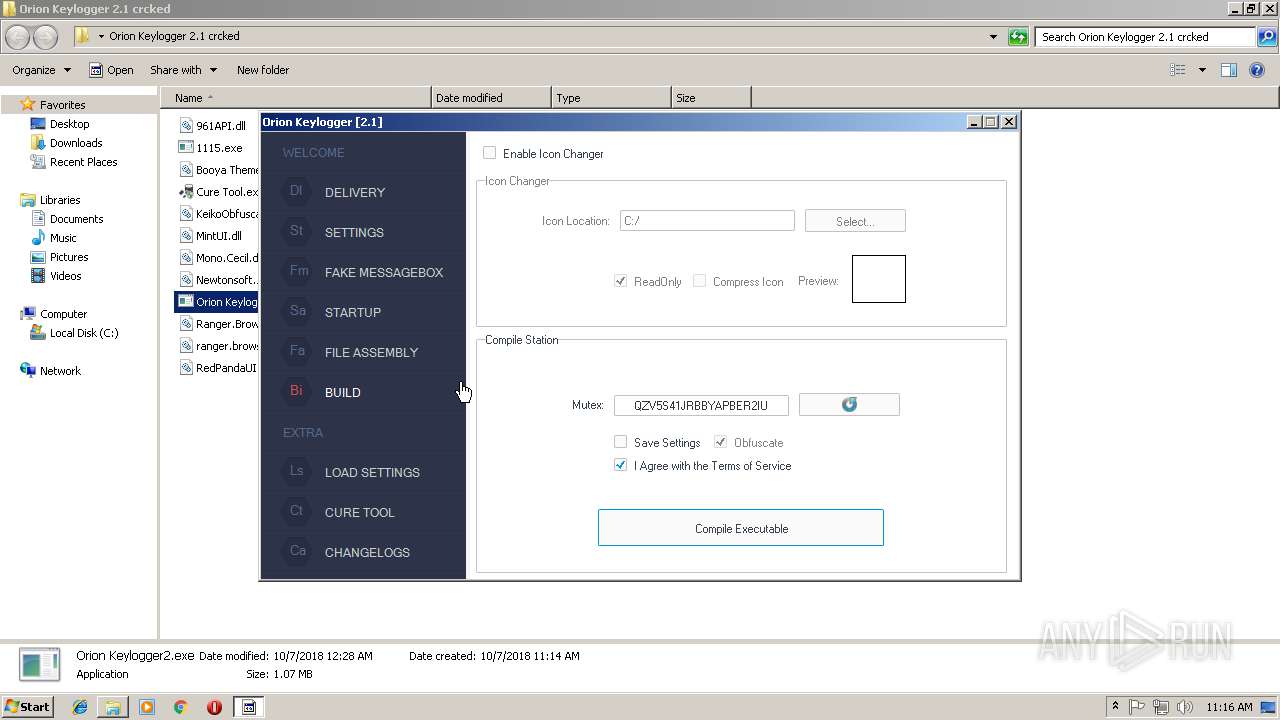
Task: Open the FILE ASSEMBLY section
Action: (371, 352)
